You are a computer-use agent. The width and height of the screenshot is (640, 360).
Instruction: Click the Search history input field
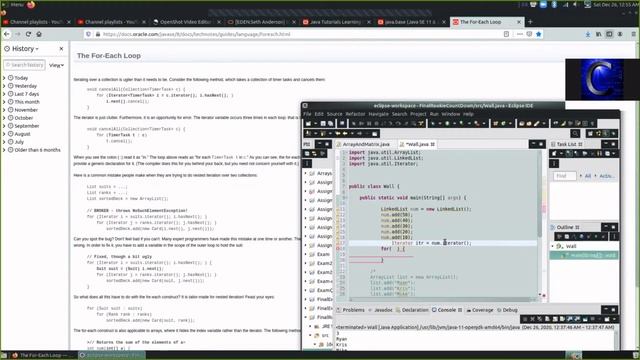point(24,65)
